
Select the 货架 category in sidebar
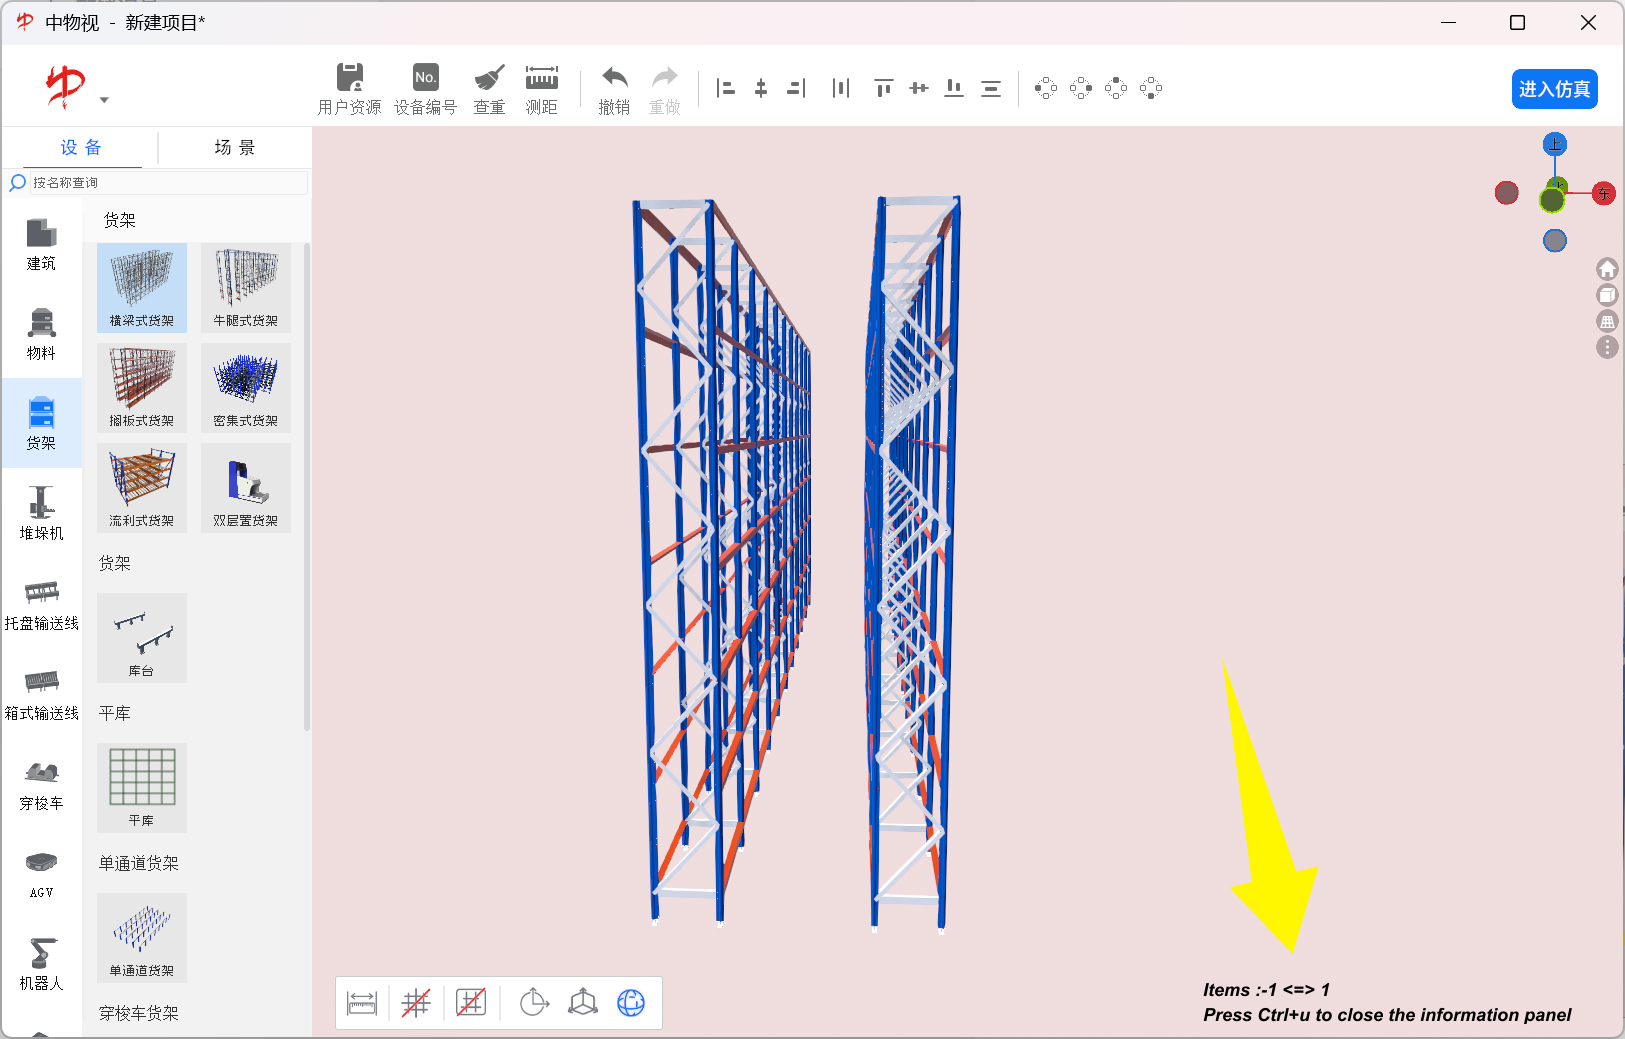41,424
